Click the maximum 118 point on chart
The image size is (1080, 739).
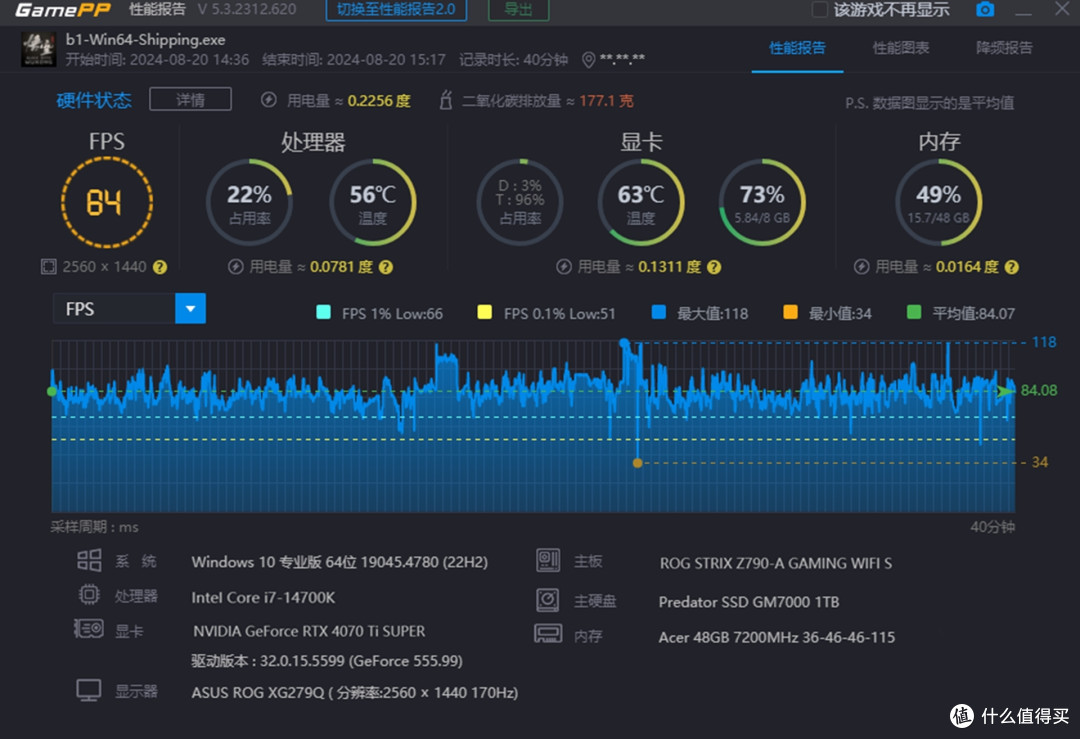coord(624,342)
